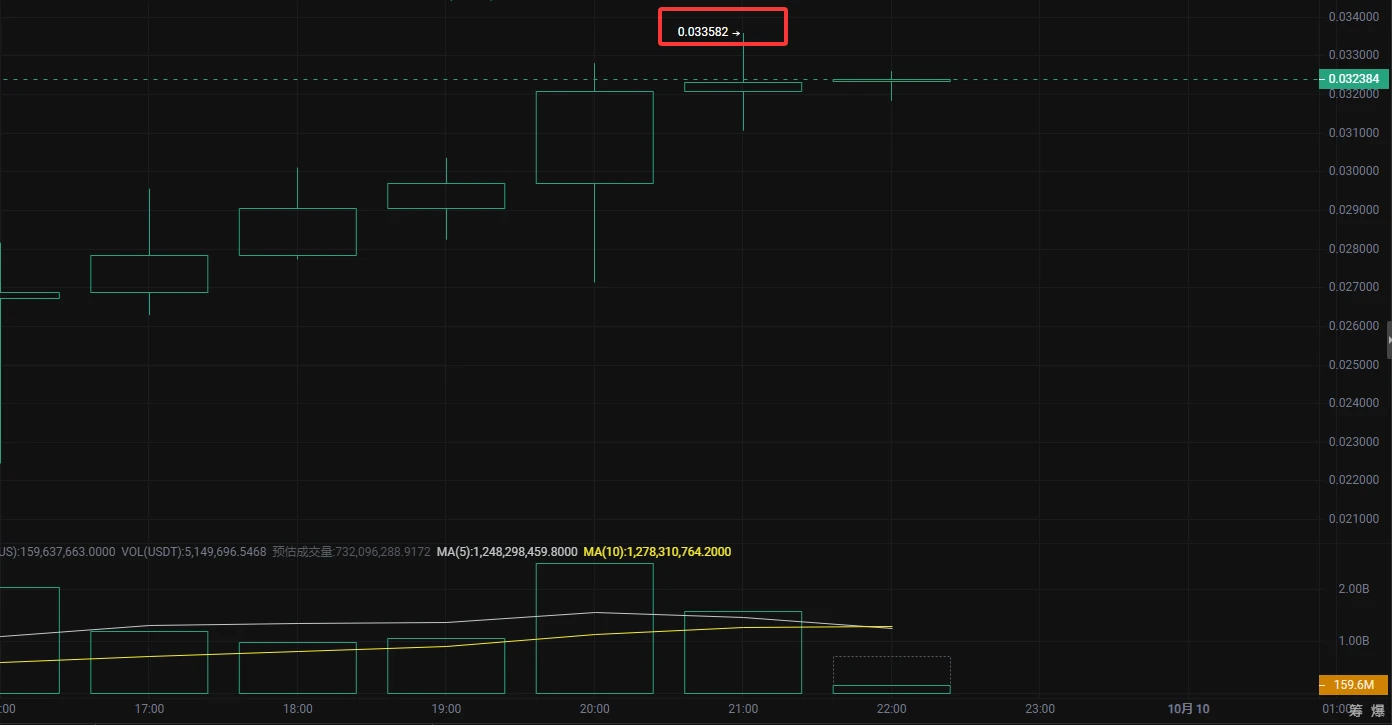Click the 10月 10 date label on time axis

click(1188, 709)
